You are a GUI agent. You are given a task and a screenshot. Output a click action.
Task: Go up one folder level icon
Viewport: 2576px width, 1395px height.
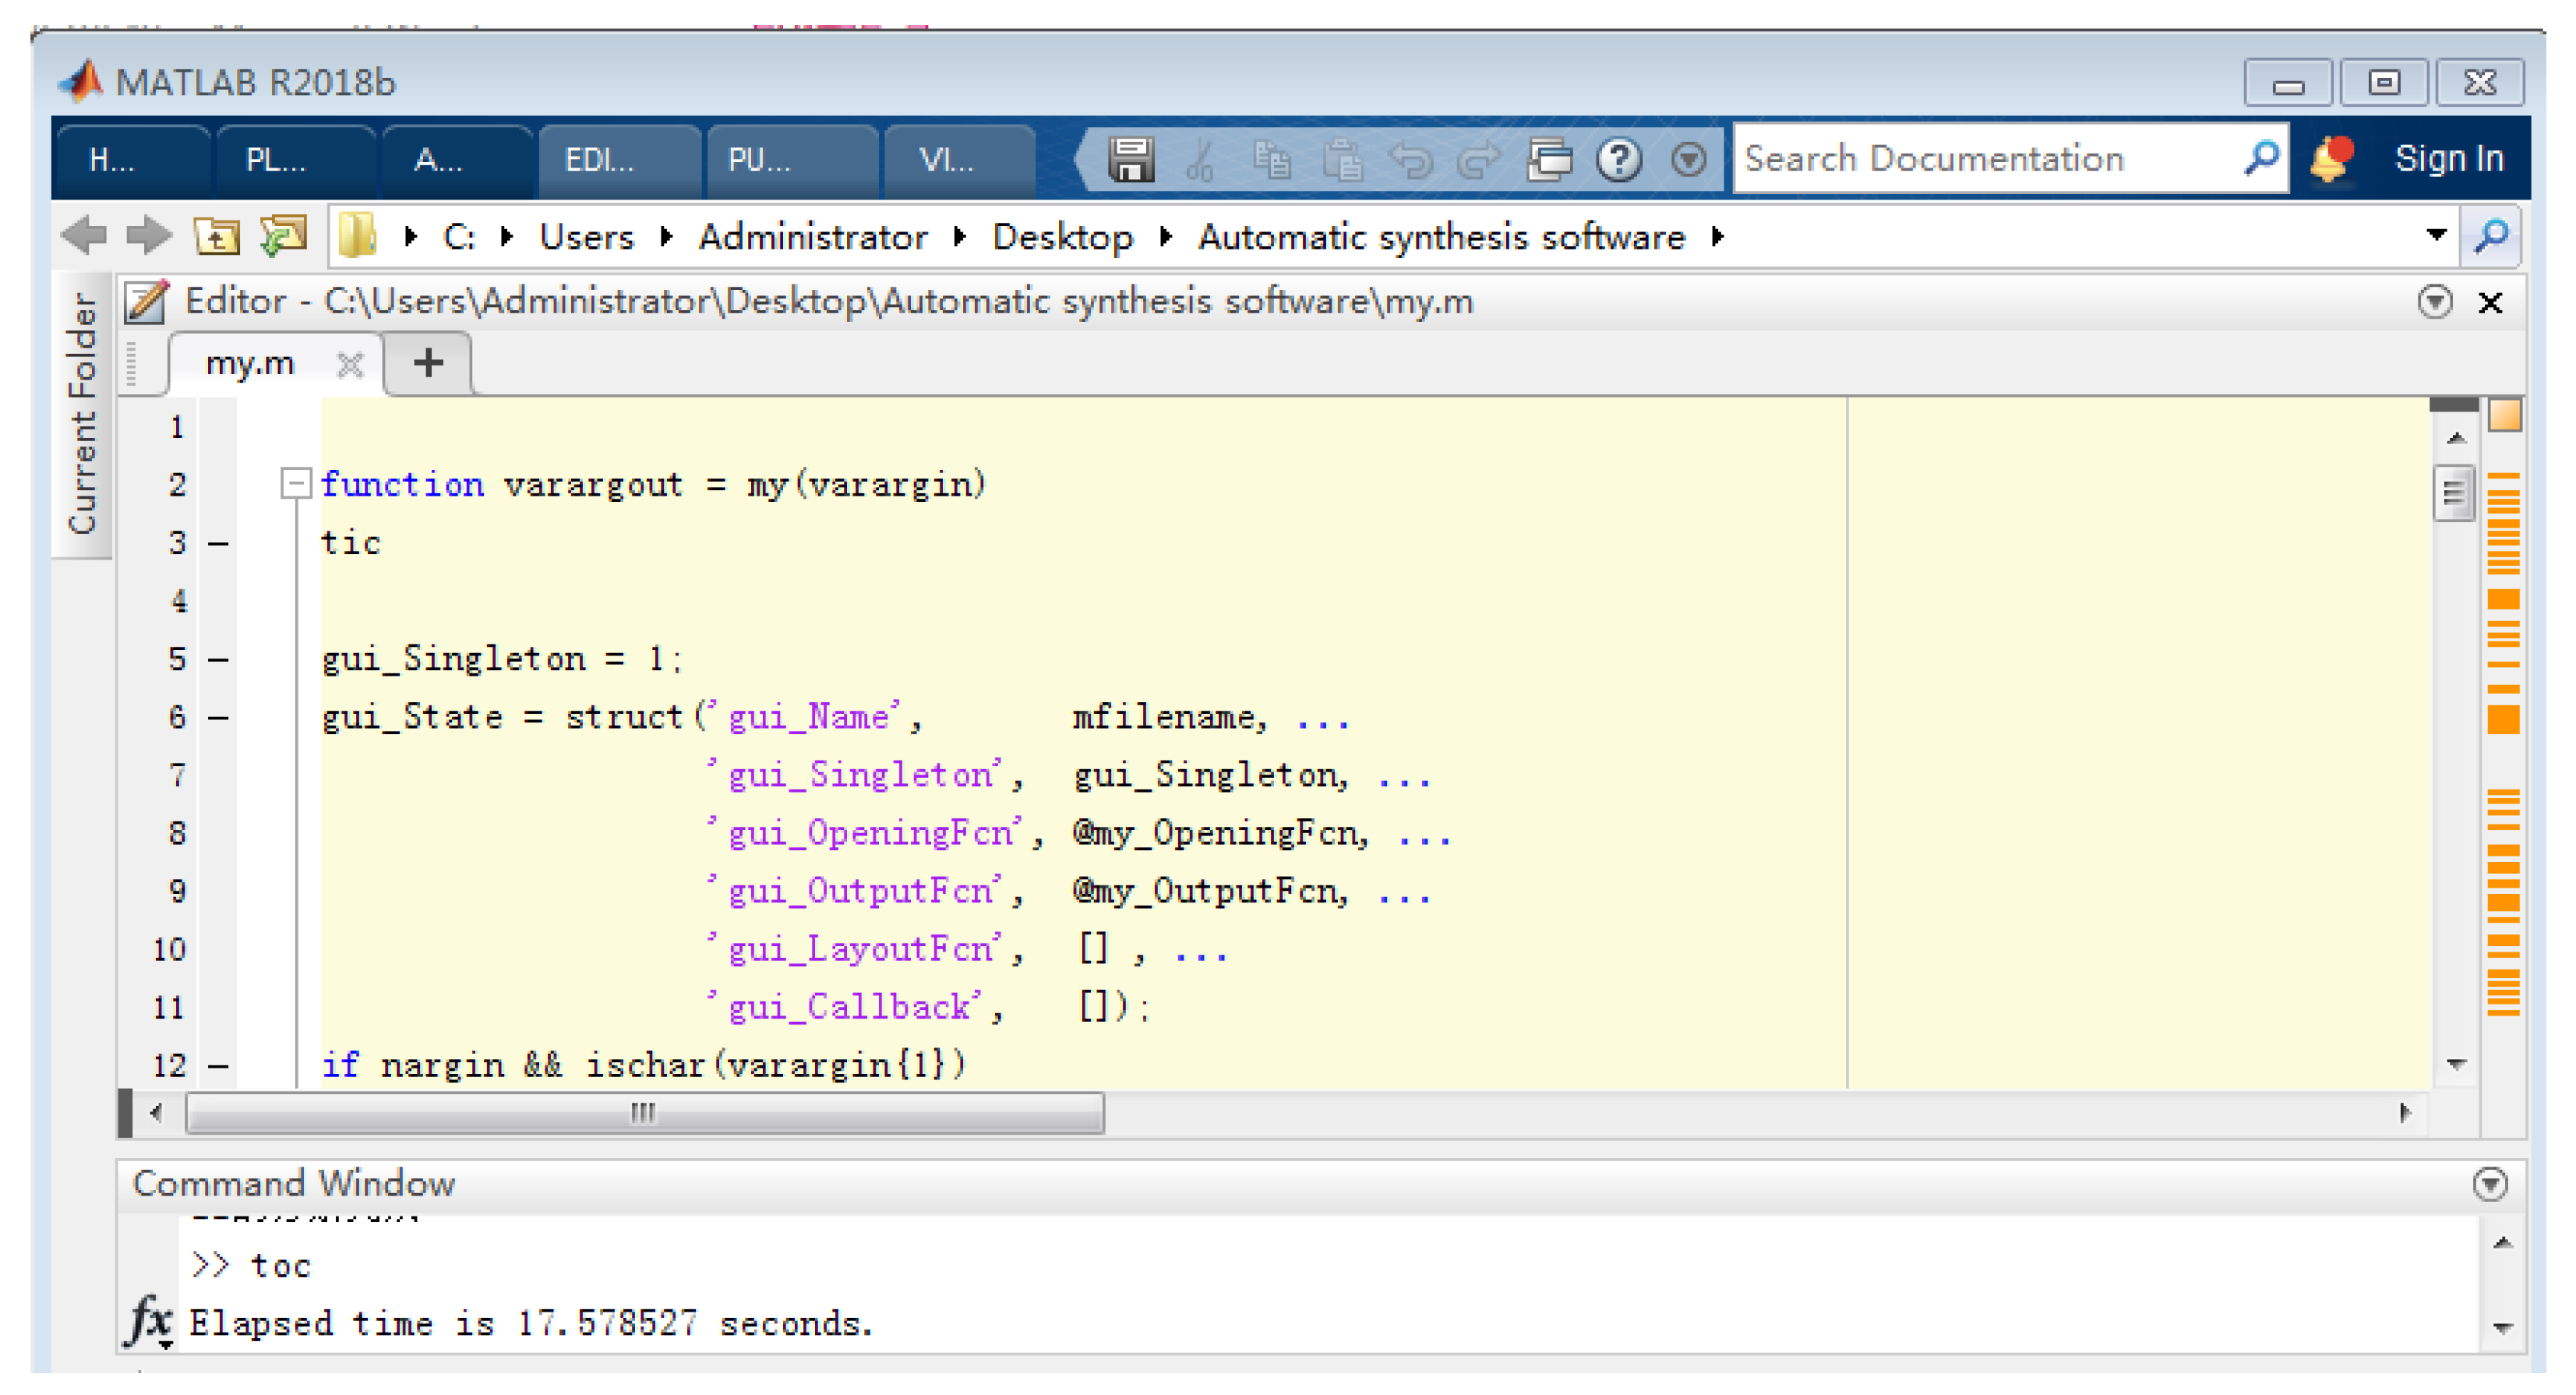coord(216,237)
